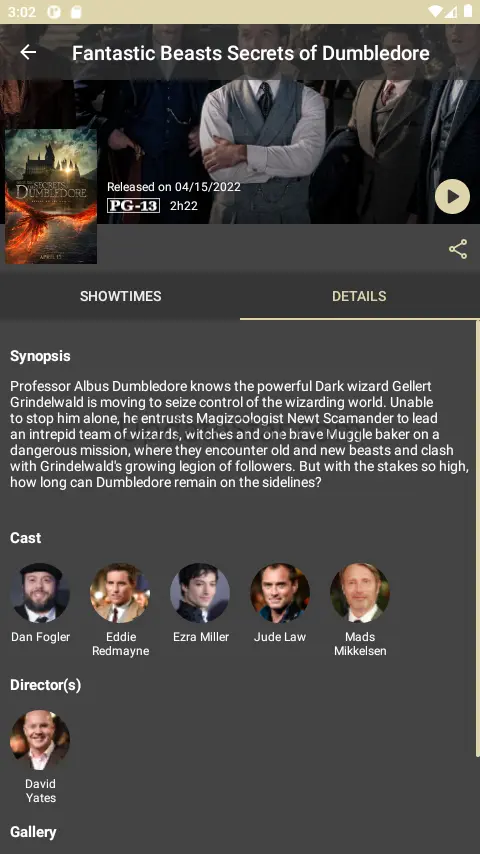Open Jude Law's cast photo
The width and height of the screenshot is (480, 854).
[280, 593]
